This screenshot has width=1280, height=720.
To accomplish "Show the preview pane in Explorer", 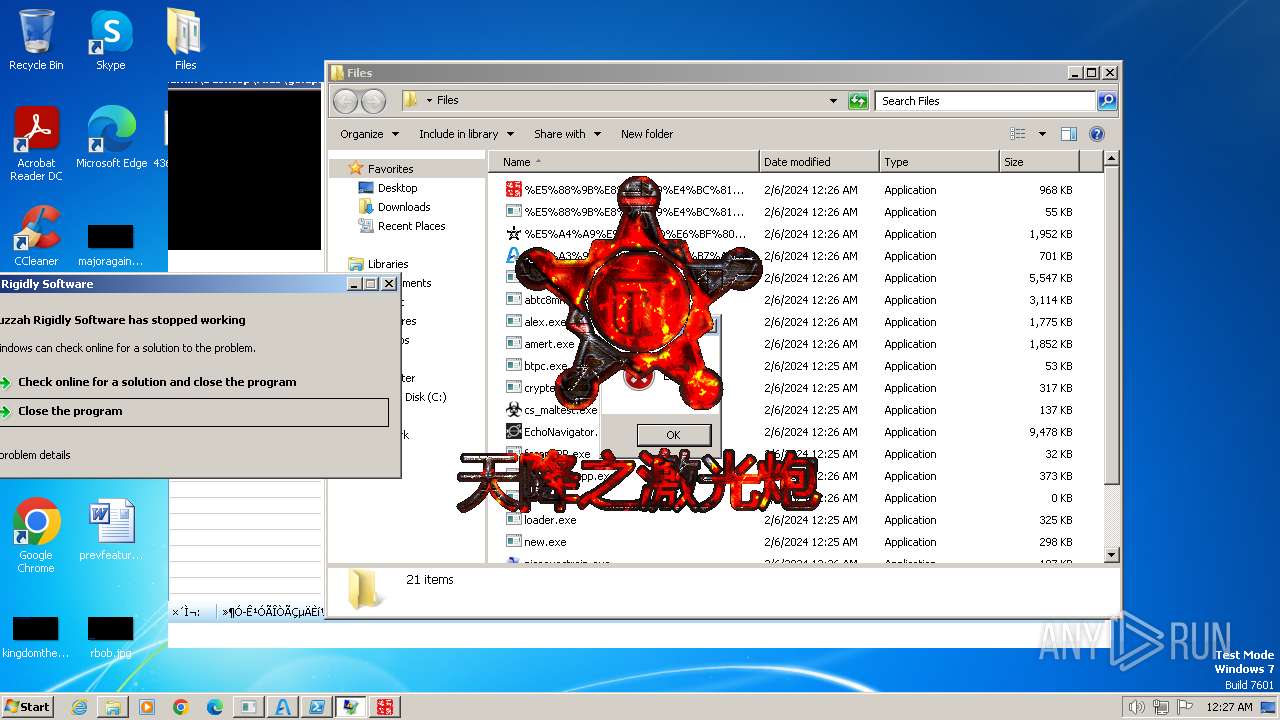I will 1068,134.
